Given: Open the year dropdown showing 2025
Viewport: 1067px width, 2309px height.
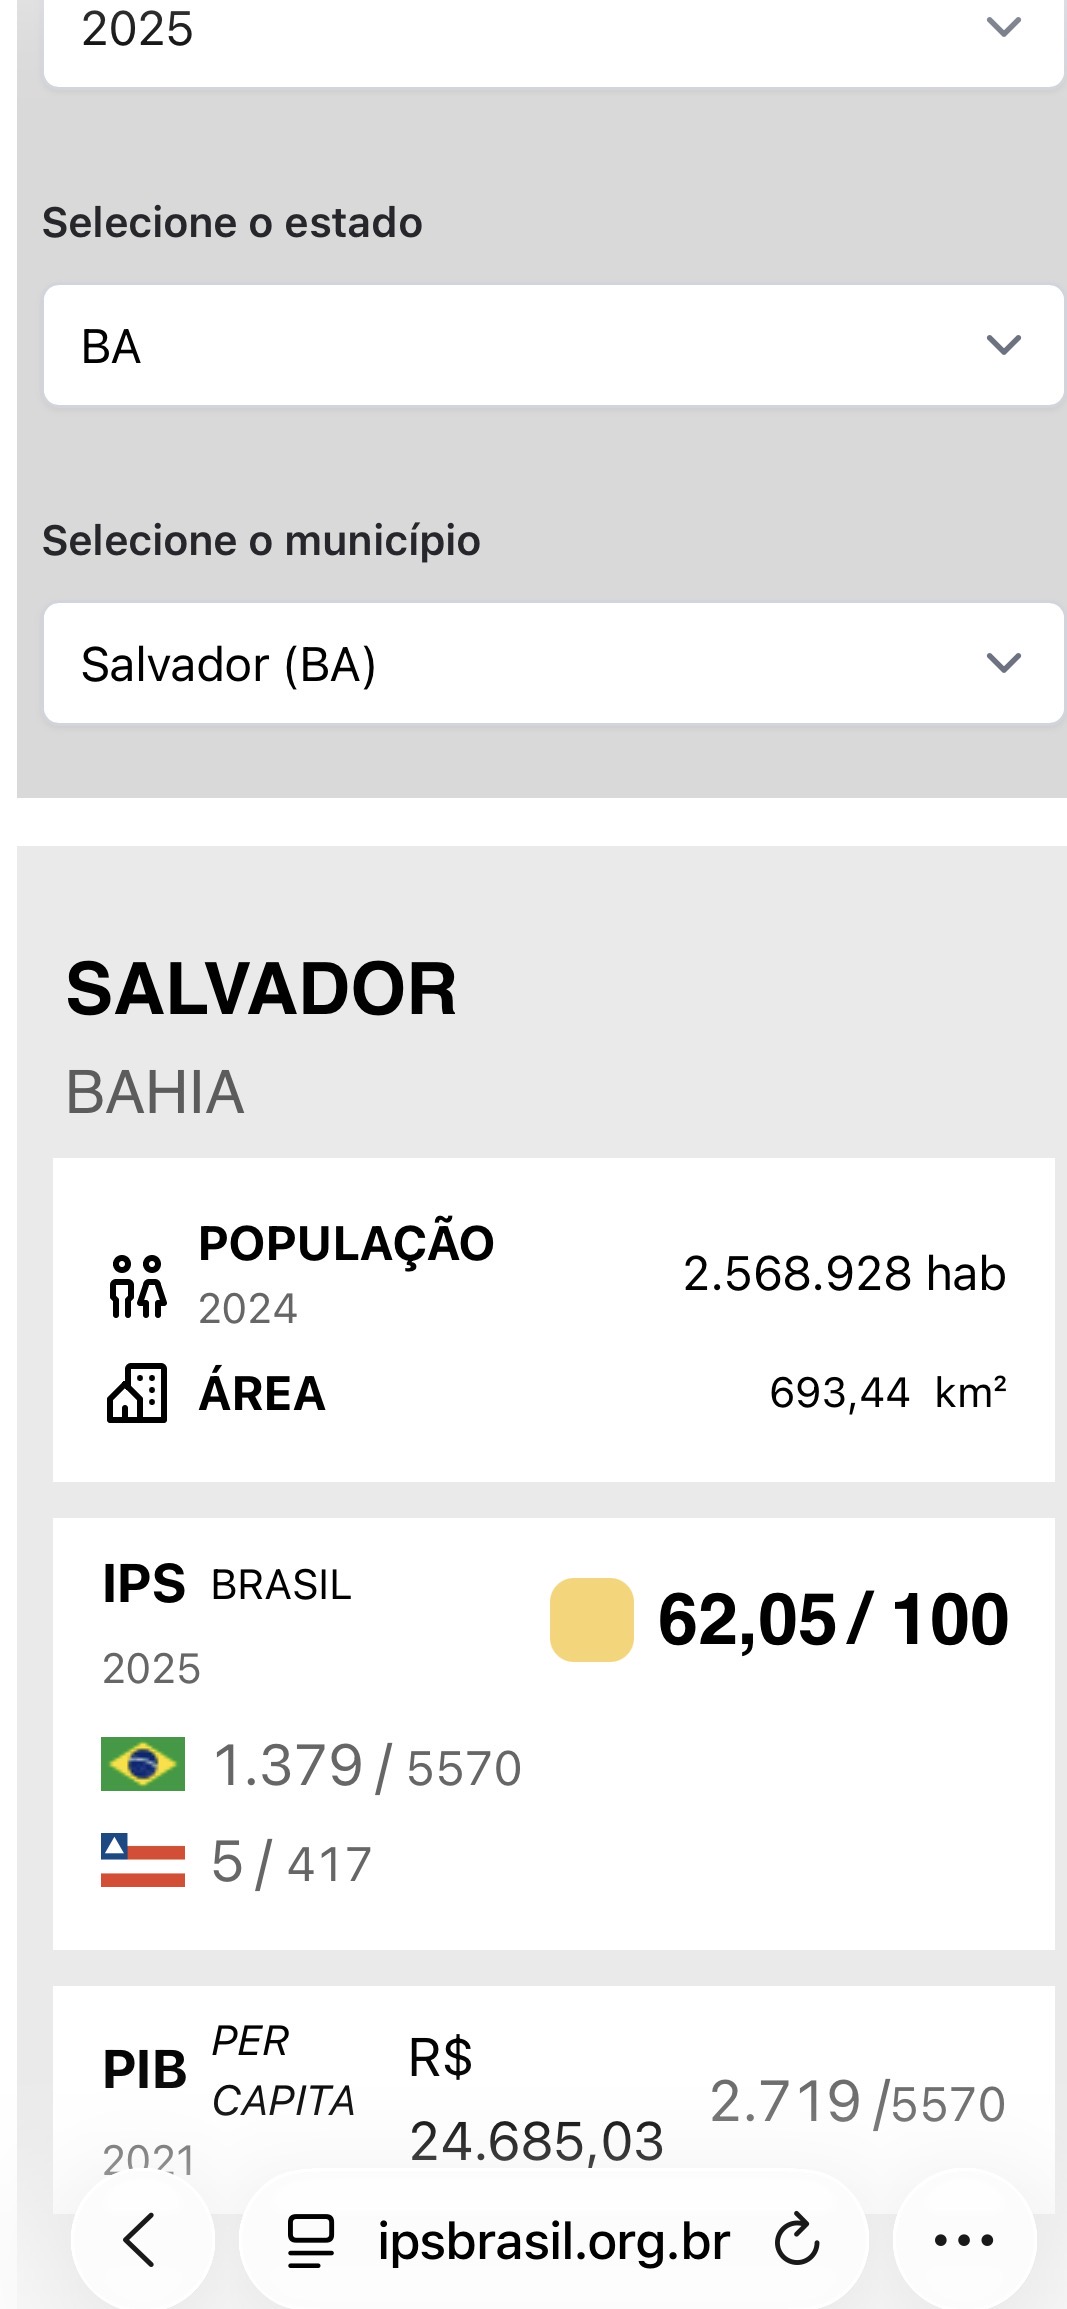Looking at the screenshot, I should tap(553, 32).
